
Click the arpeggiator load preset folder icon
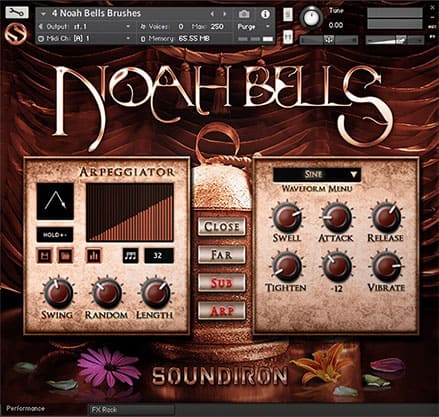tap(65, 256)
